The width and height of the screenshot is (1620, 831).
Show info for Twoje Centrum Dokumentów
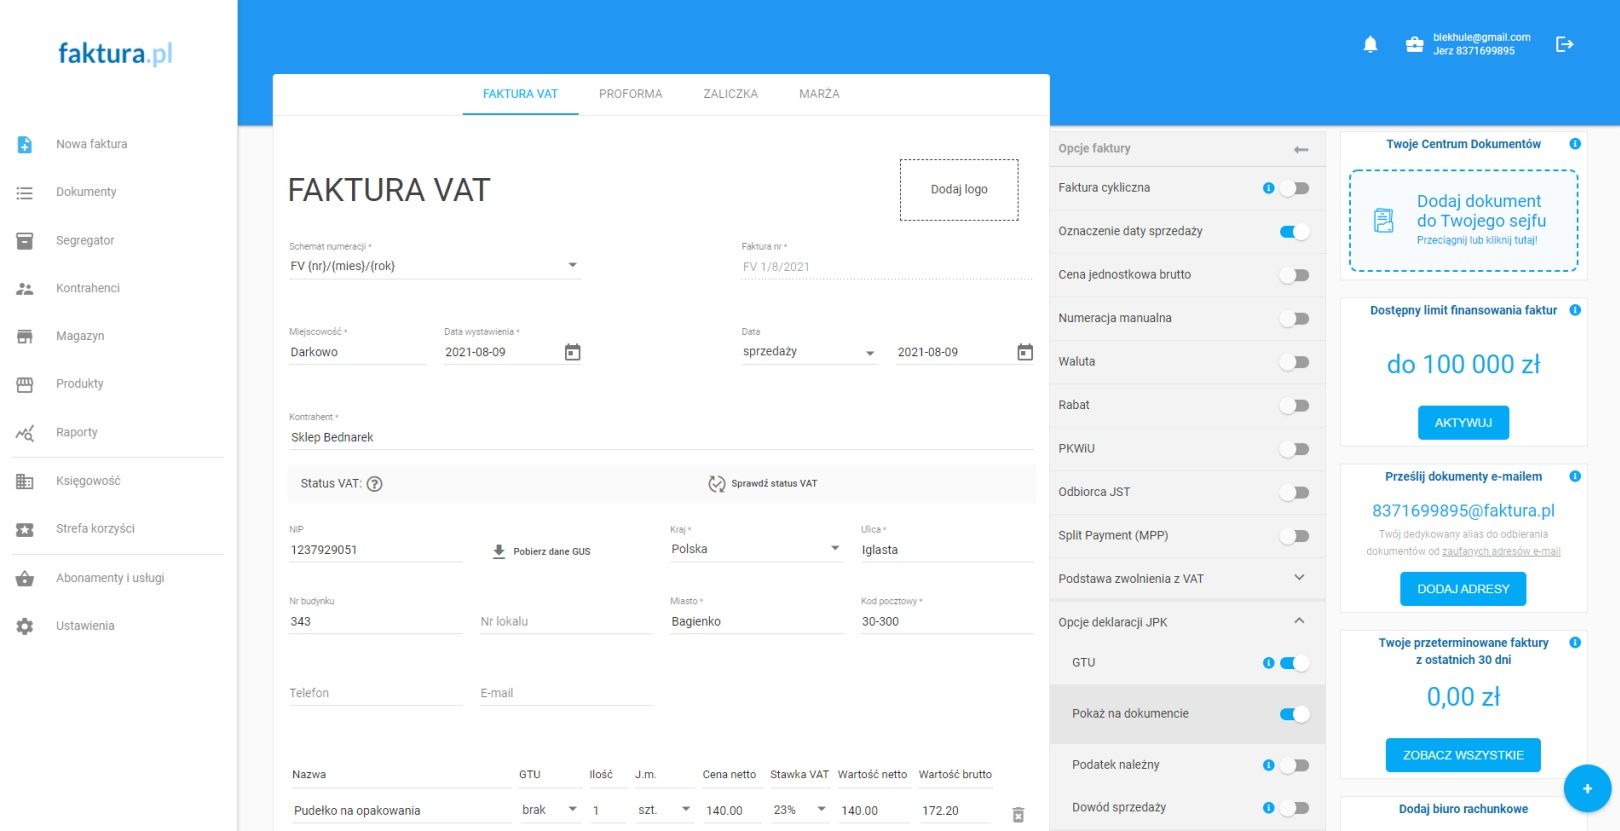(1575, 144)
